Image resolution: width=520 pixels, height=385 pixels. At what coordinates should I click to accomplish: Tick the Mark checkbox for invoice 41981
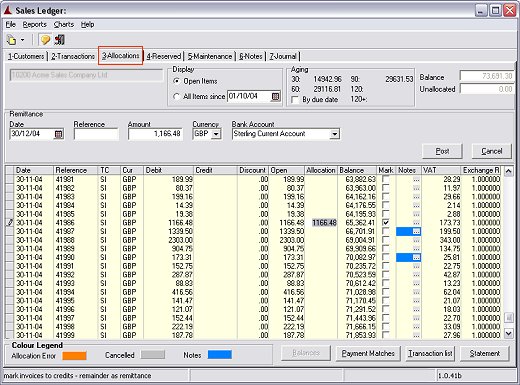(386, 179)
